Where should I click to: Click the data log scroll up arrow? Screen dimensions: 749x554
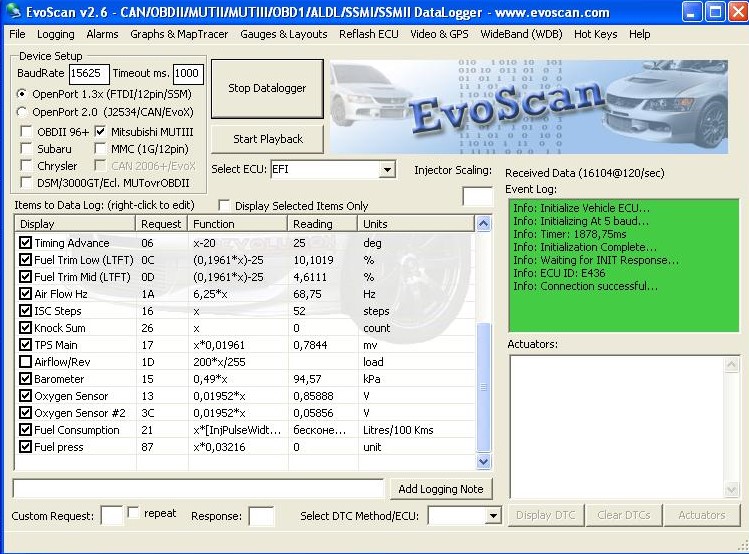click(483, 224)
